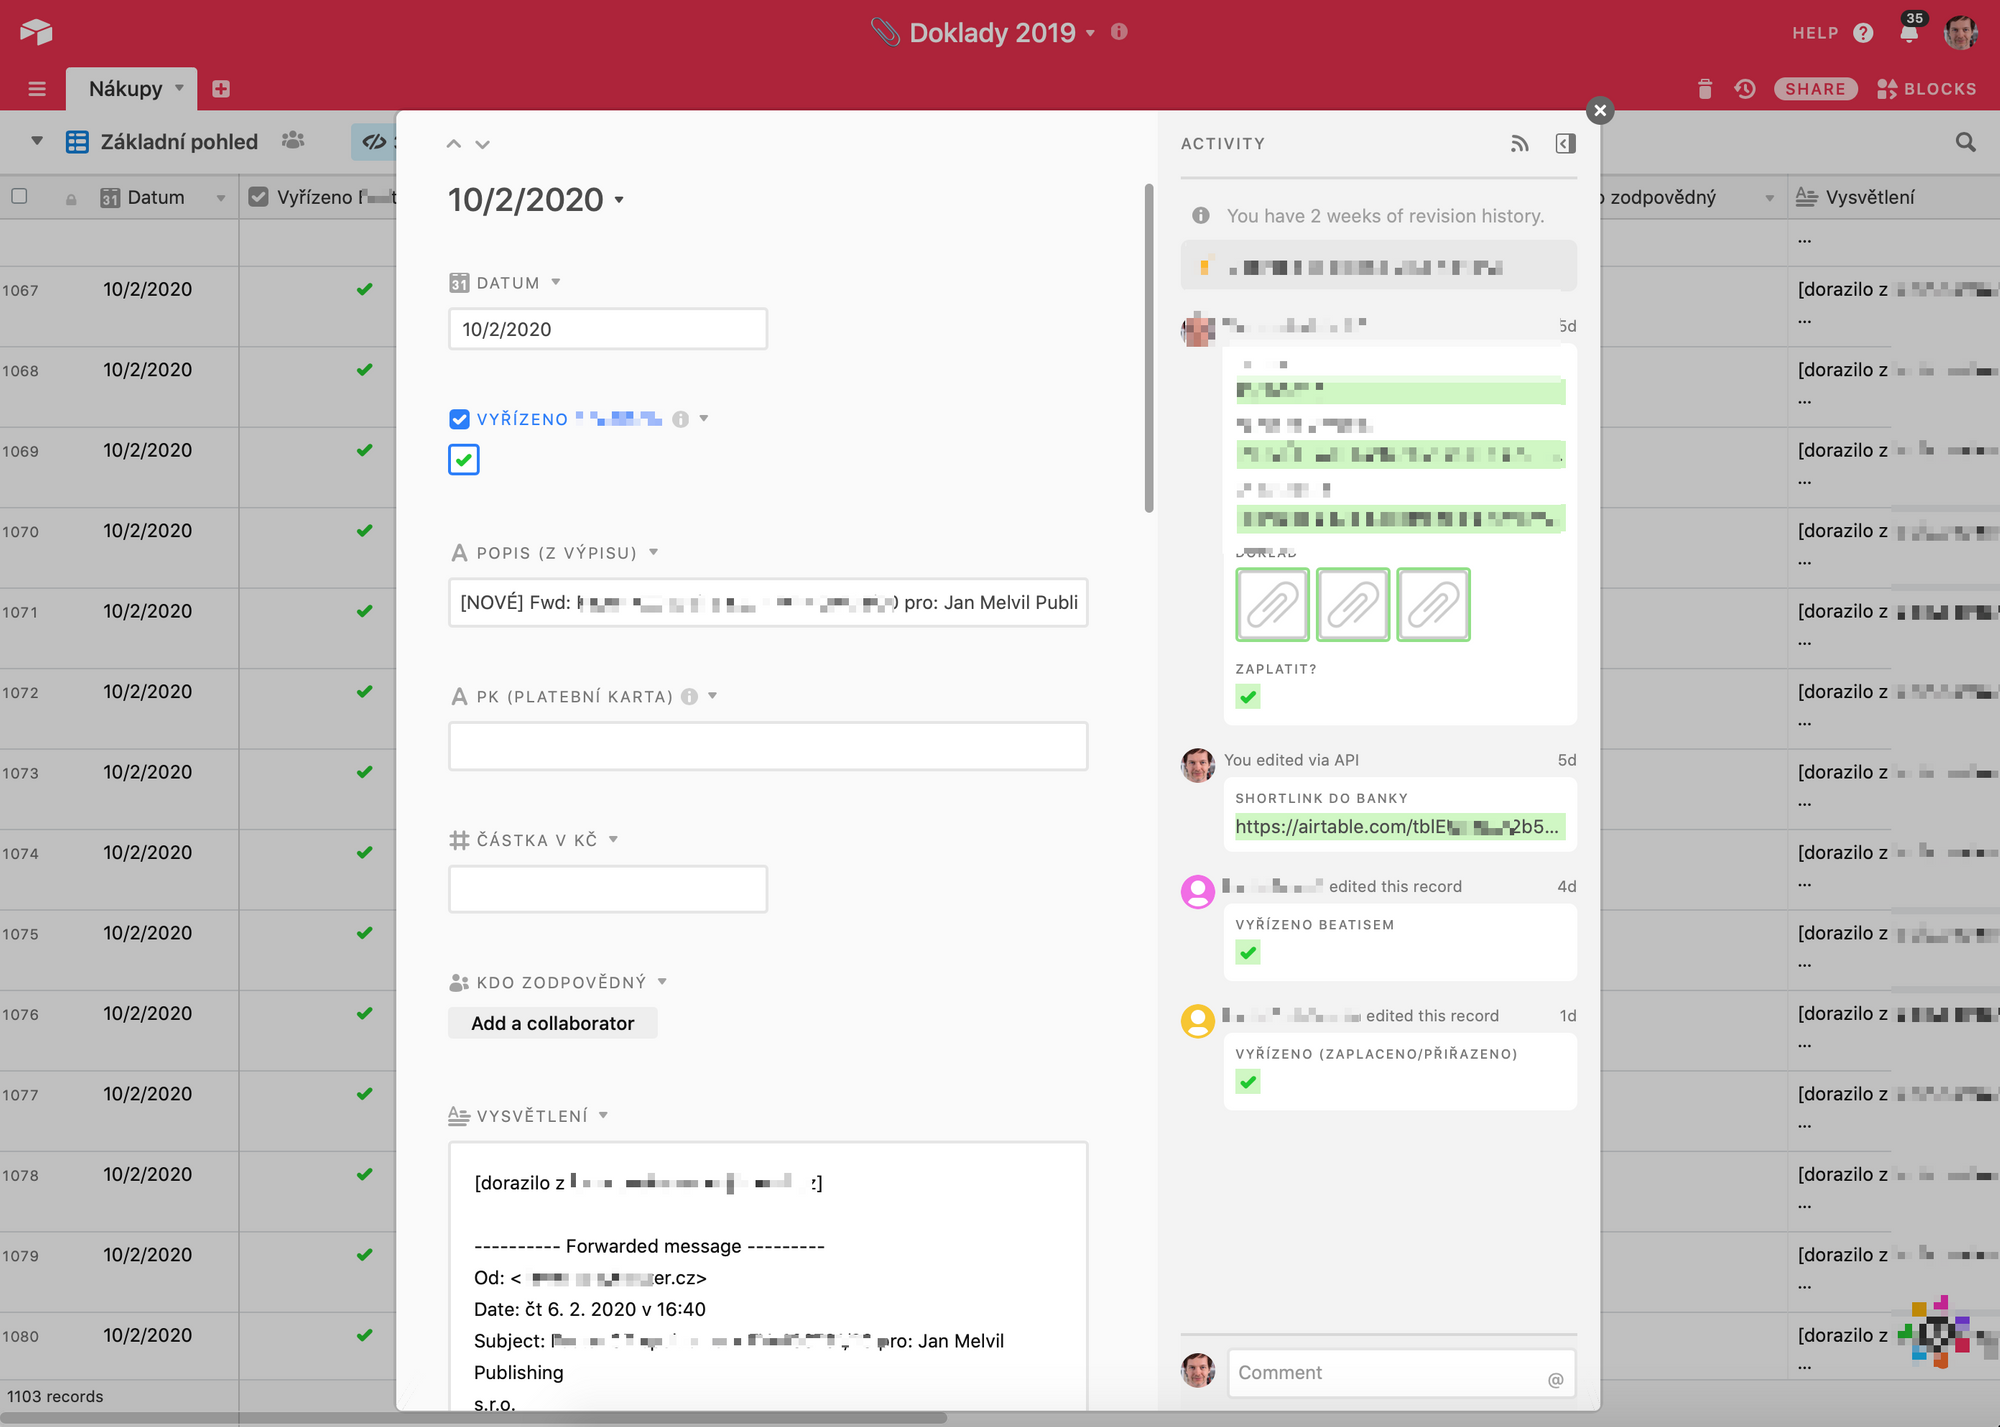Image resolution: width=2000 pixels, height=1427 pixels.
Task: Open the search magnifier icon
Action: pos(1965,142)
